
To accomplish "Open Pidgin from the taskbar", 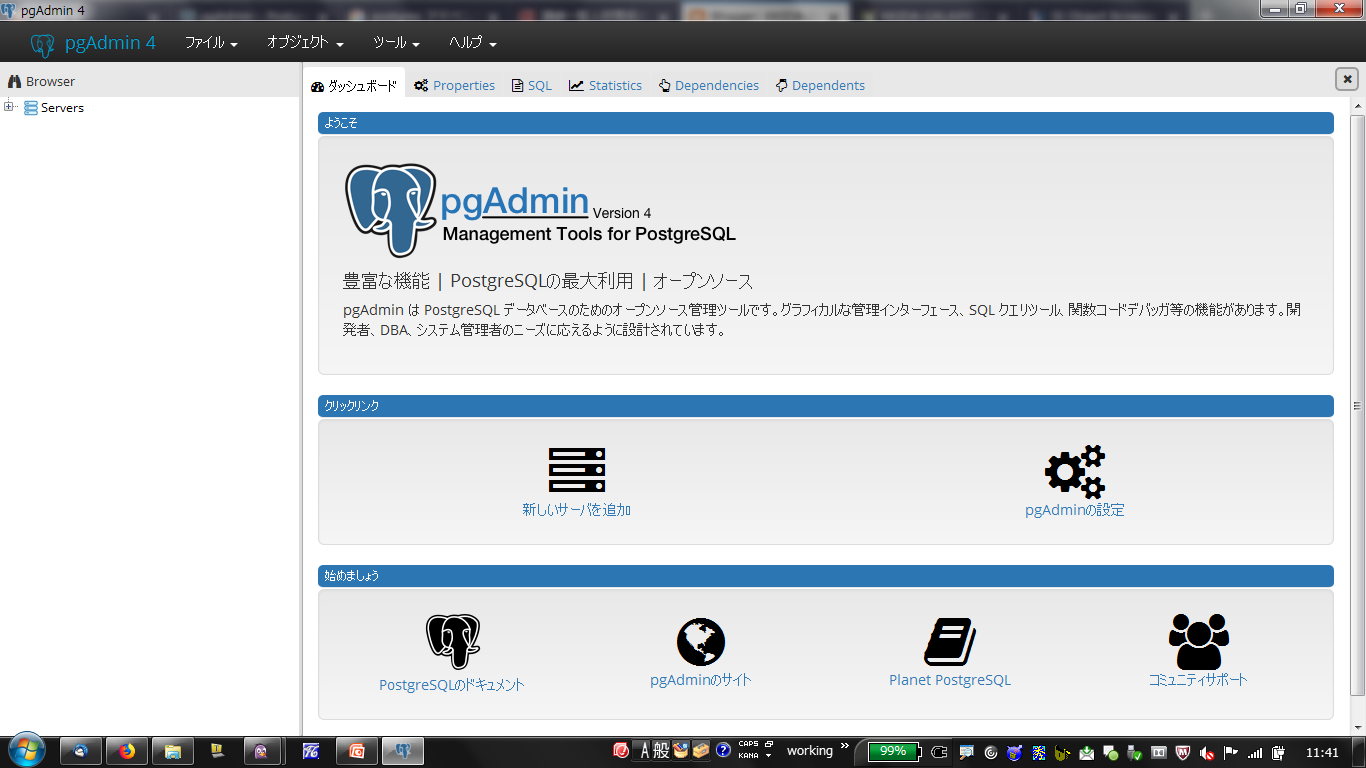I will tap(261, 751).
